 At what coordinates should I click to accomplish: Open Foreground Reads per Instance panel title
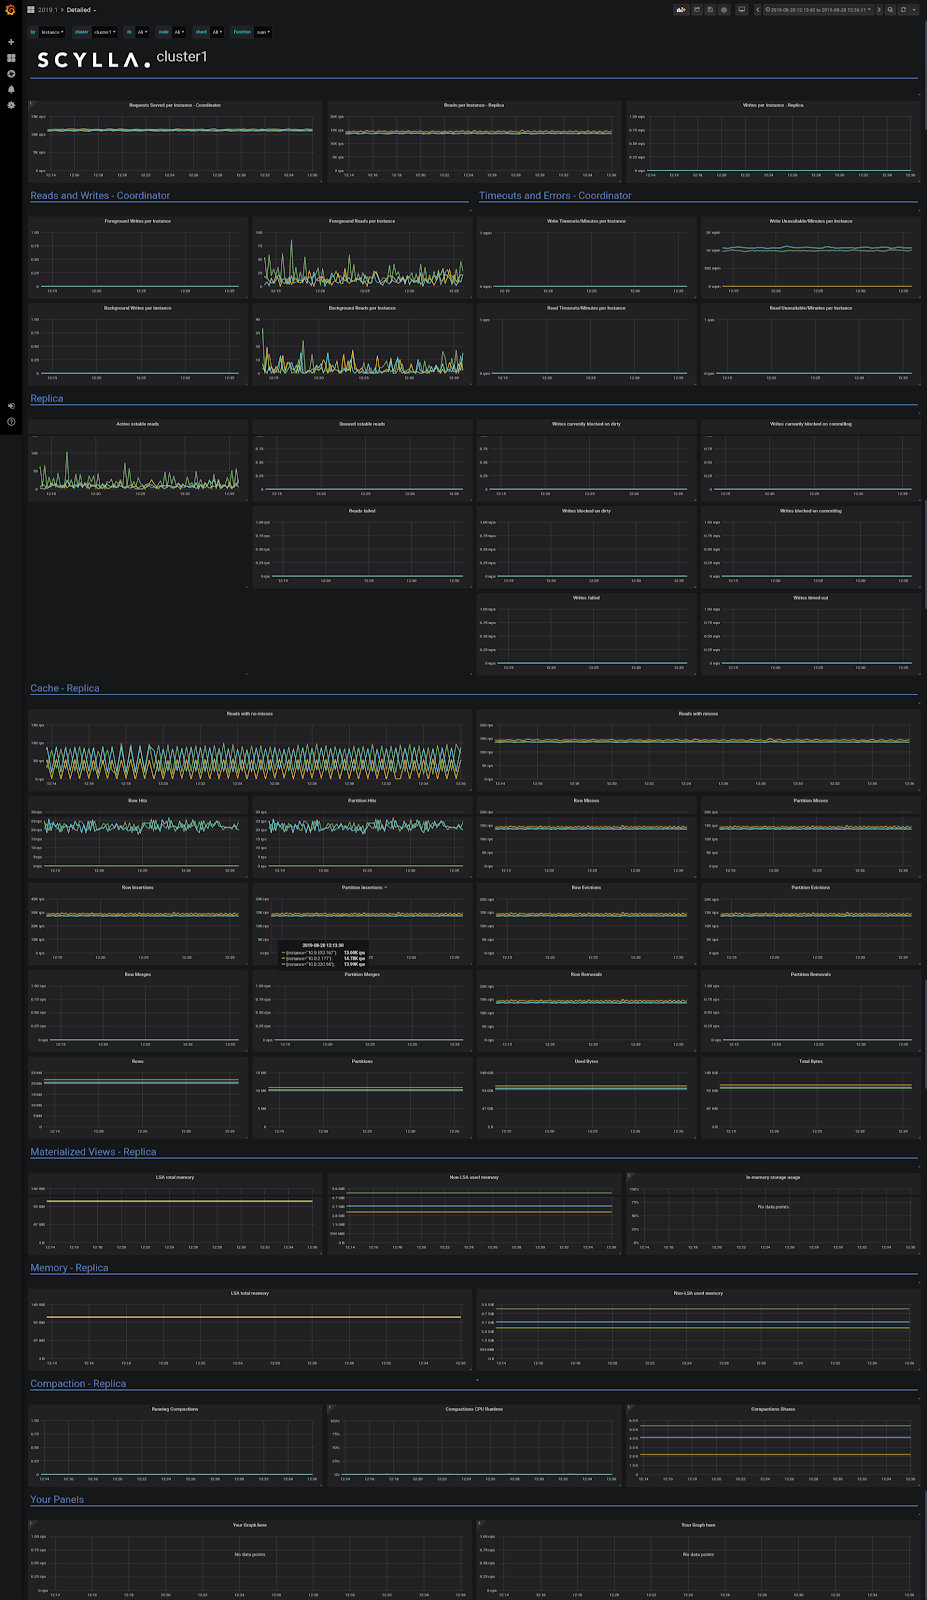click(x=362, y=221)
